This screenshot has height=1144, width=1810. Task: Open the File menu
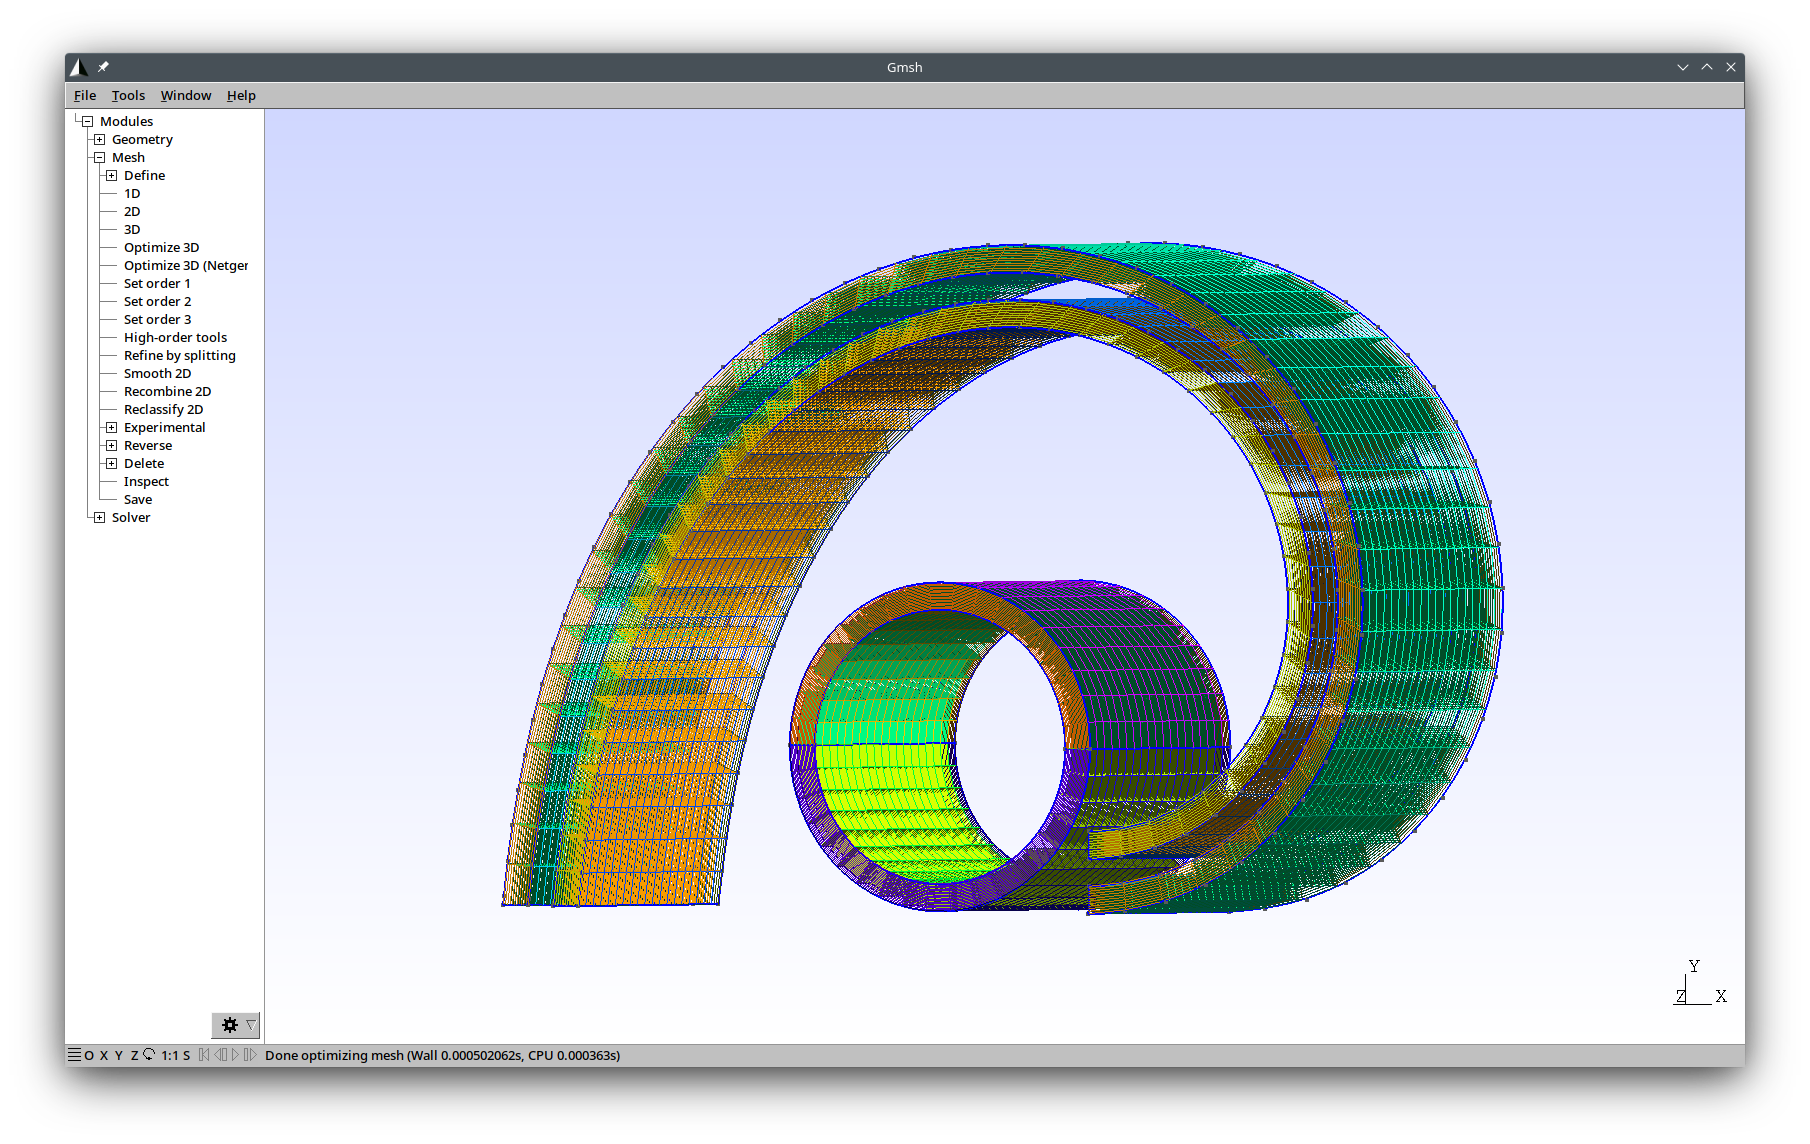(x=85, y=96)
